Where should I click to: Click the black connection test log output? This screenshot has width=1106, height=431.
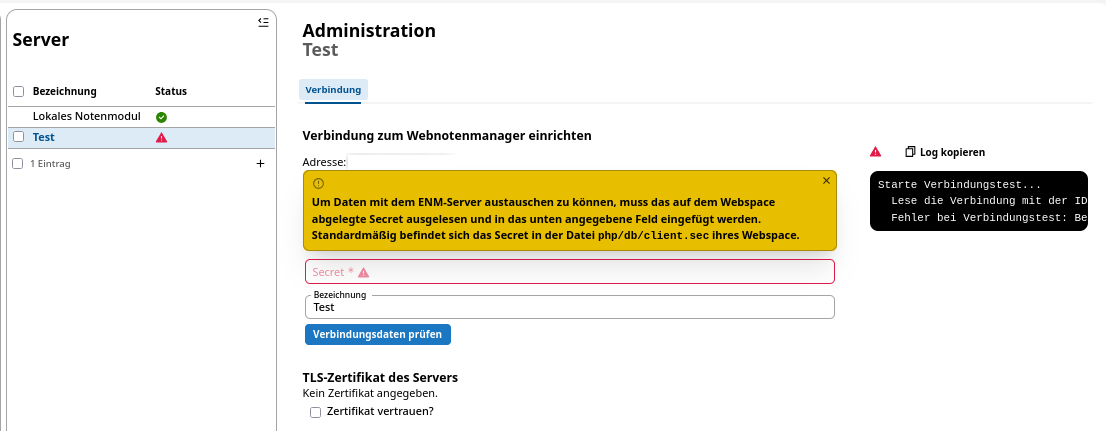978,201
